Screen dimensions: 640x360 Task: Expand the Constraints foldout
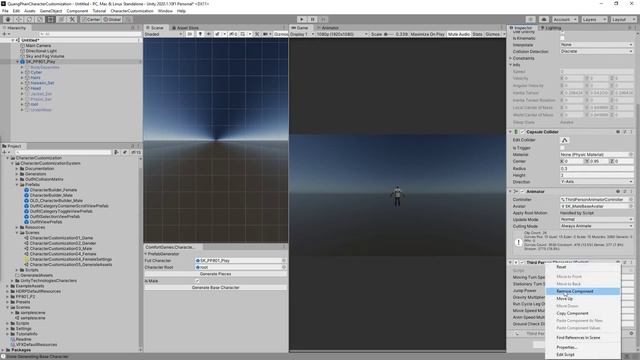tap(511, 58)
